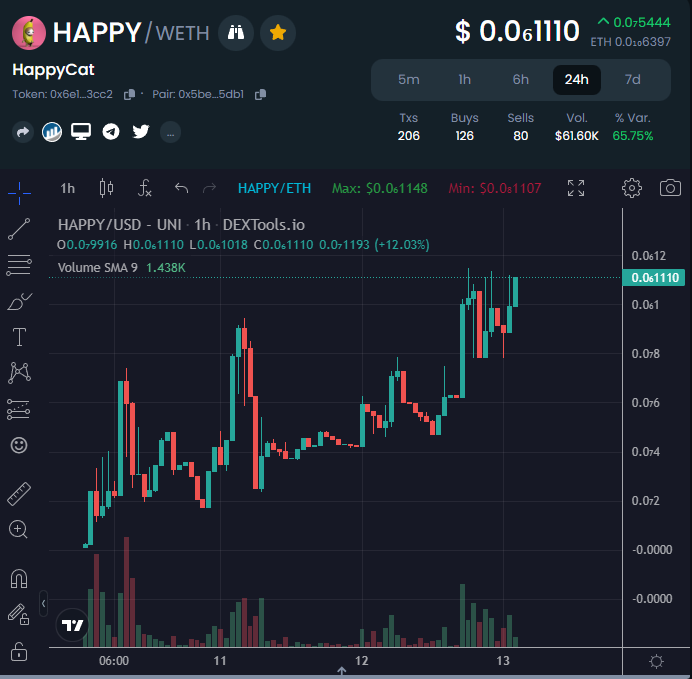Viewport: 692px width, 679px height.
Task: Collapse the drawing toolbar arrow
Action: pos(43,603)
